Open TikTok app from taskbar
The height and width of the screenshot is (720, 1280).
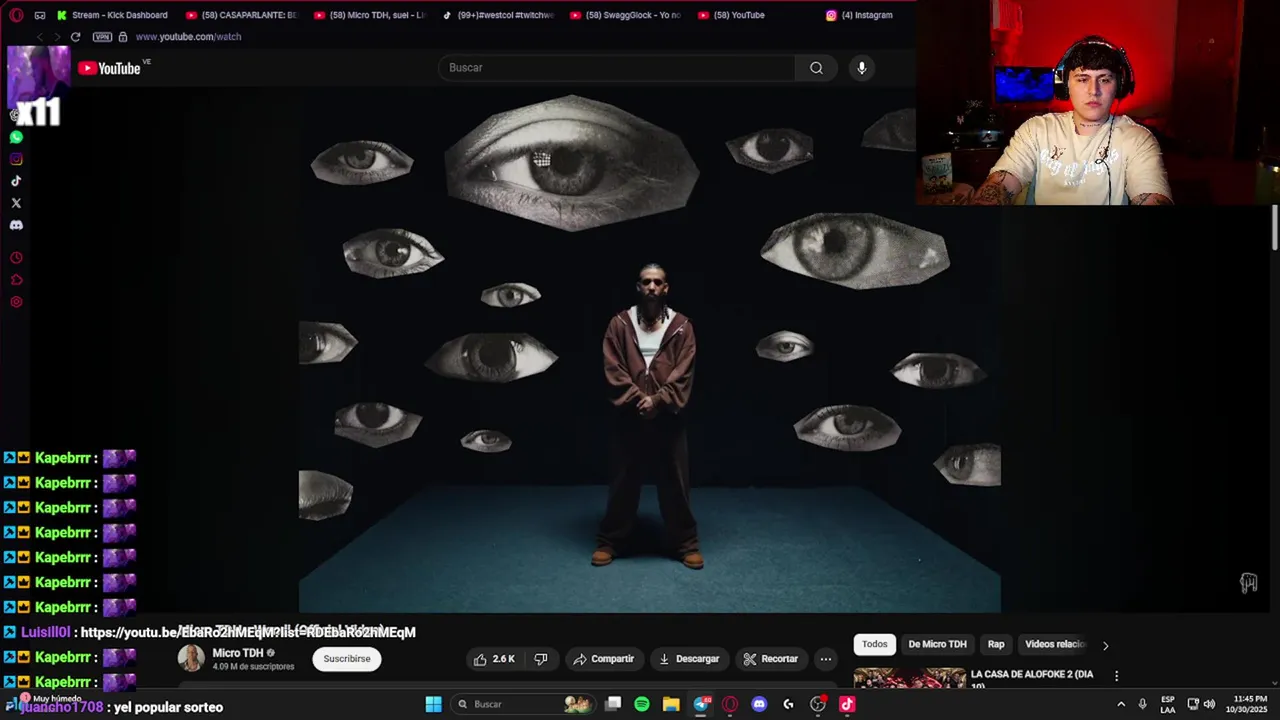click(847, 704)
